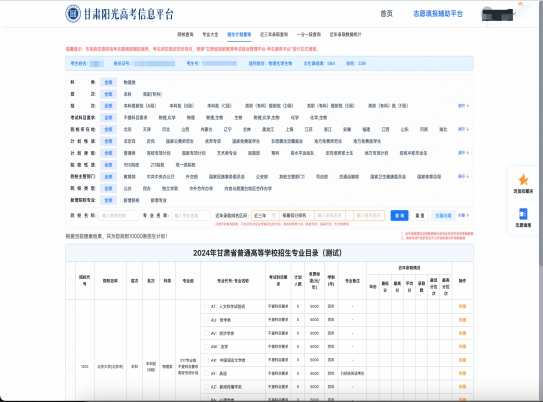This screenshot has height=402, width=543.
Task: Click the 院校名称 input field
Action: click(x=118, y=216)
